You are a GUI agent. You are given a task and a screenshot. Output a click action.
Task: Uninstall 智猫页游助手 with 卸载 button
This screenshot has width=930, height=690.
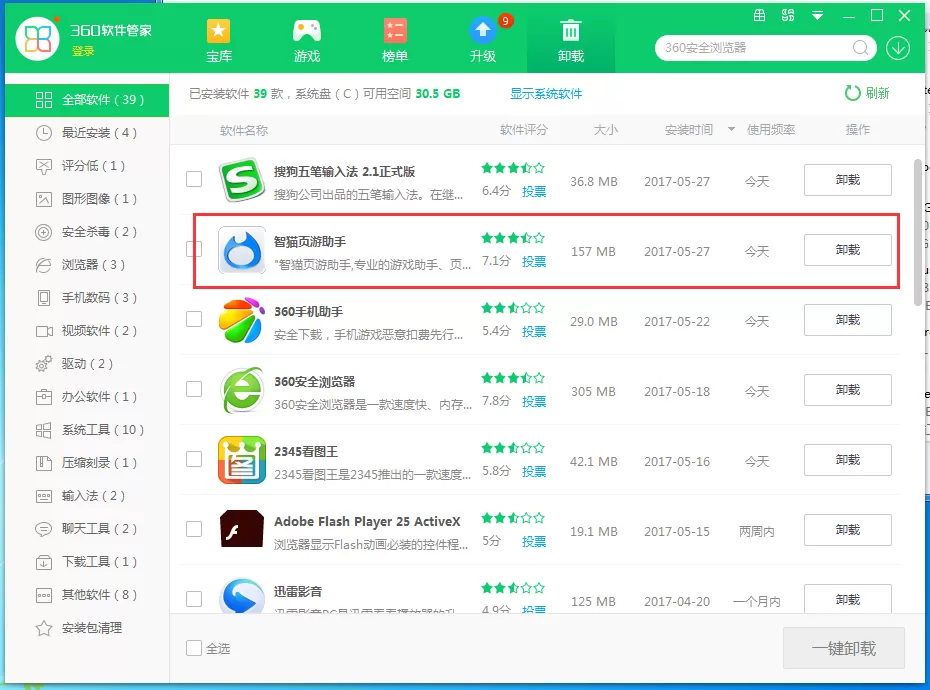pos(848,250)
